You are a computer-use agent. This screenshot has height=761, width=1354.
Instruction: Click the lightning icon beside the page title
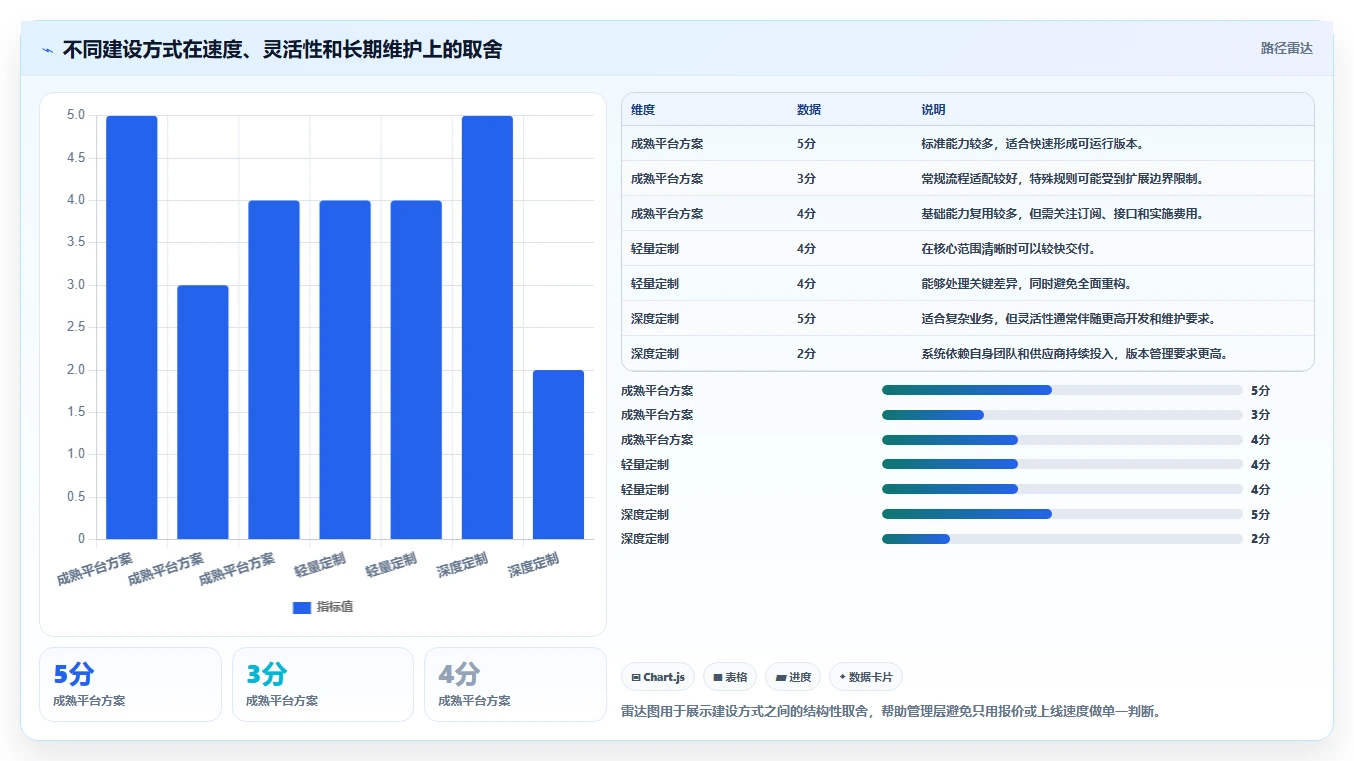point(48,50)
